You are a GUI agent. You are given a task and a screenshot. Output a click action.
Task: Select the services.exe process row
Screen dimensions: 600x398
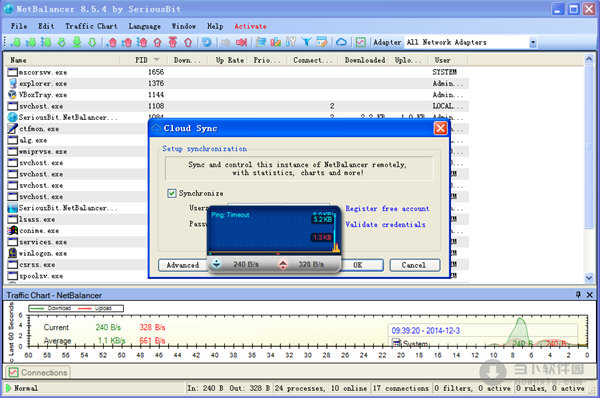click(x=77, y=242)
